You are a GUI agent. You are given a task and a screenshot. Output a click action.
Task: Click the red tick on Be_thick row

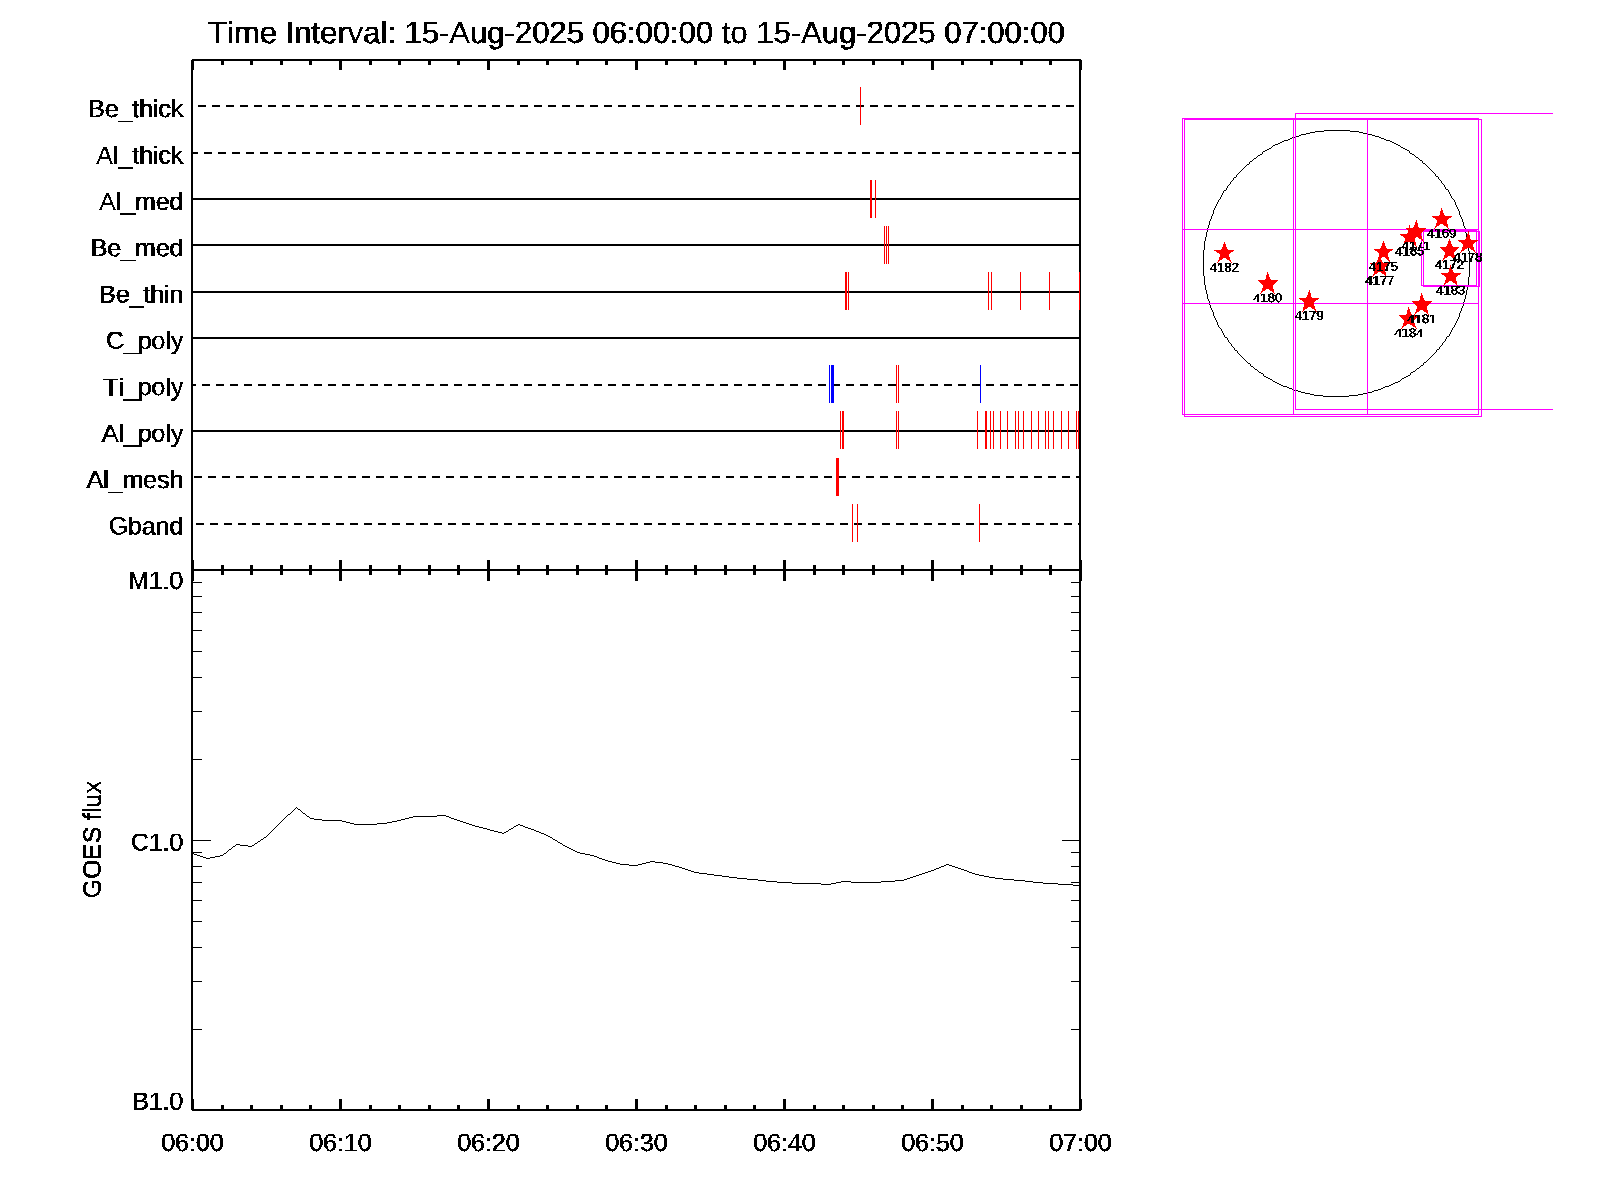tap(860, 106)
